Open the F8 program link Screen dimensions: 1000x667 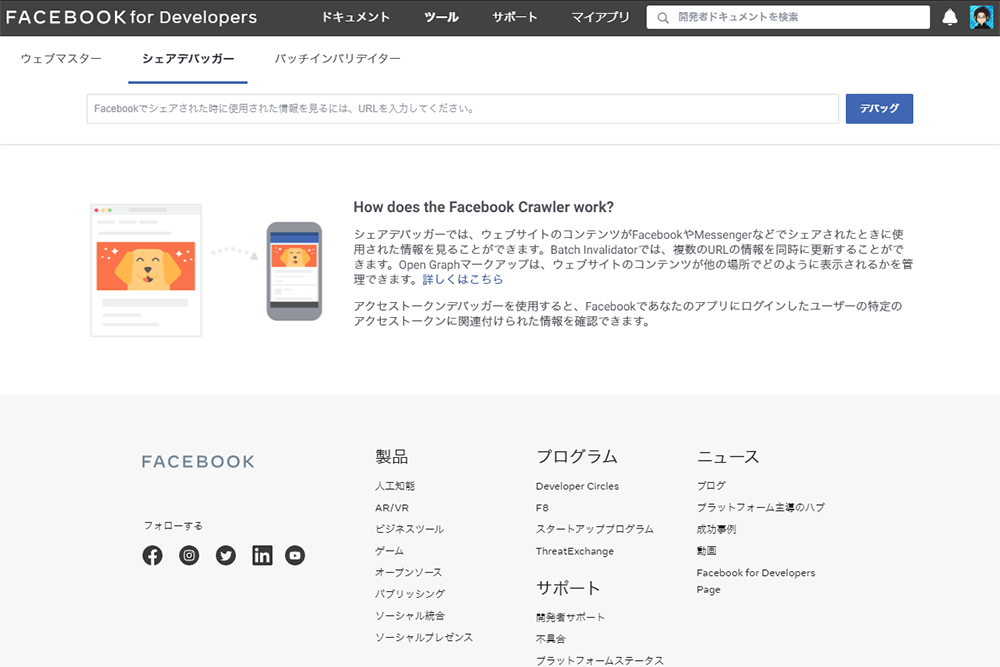[542, 508]
